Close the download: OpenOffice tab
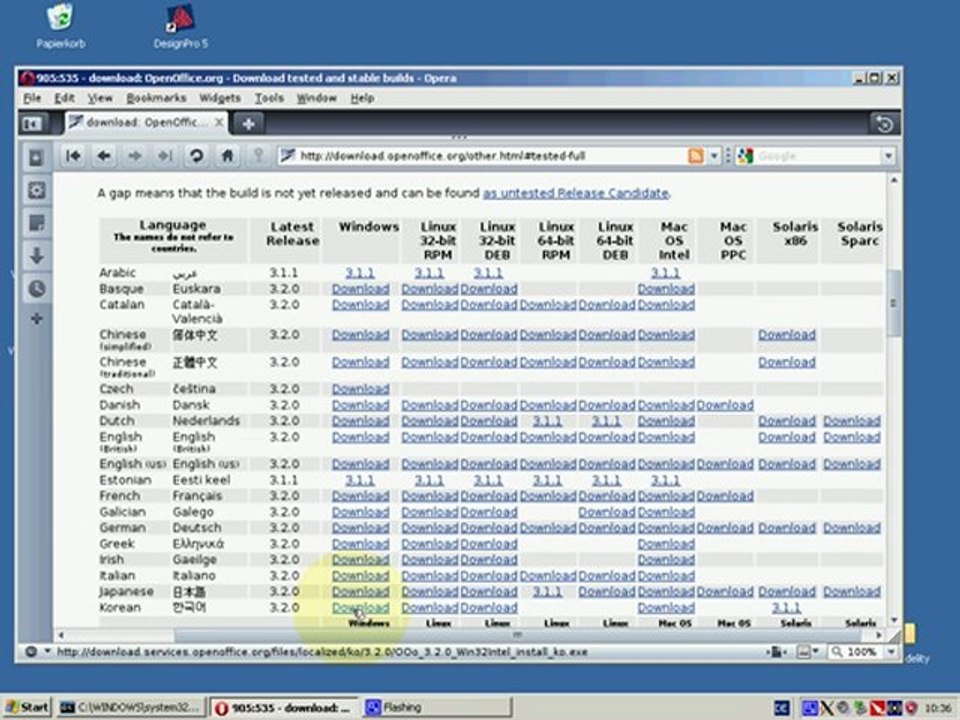The image size is (960, 720). click(x=219, y=122)
